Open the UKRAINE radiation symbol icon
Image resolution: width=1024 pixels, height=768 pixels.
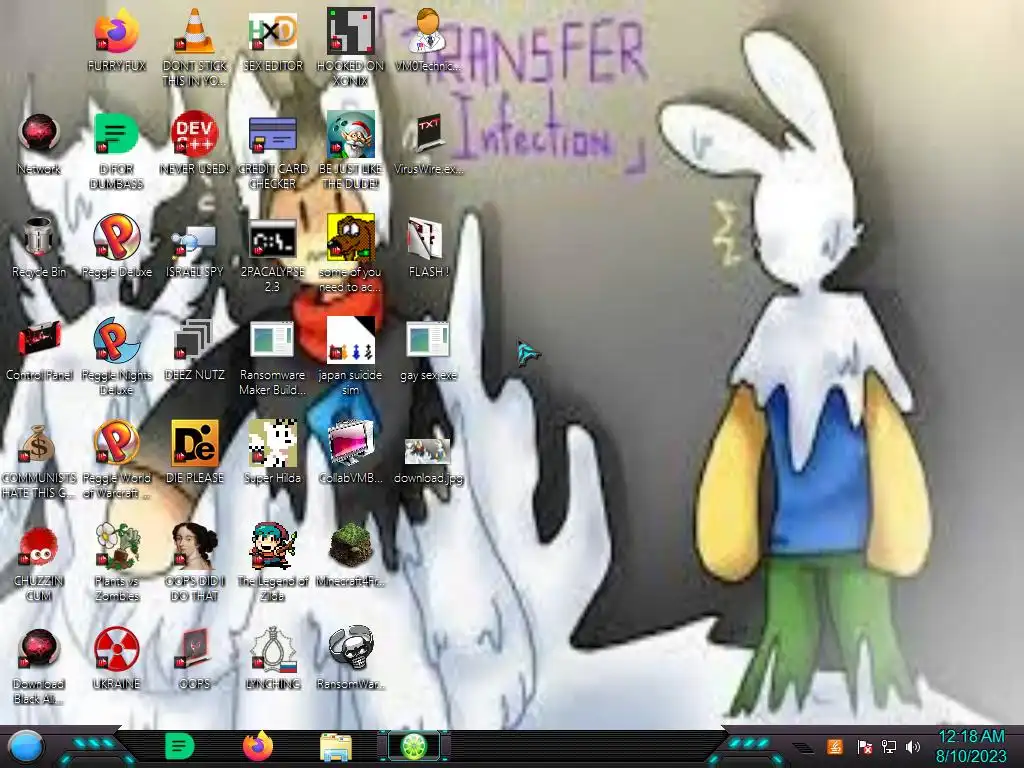116,649
